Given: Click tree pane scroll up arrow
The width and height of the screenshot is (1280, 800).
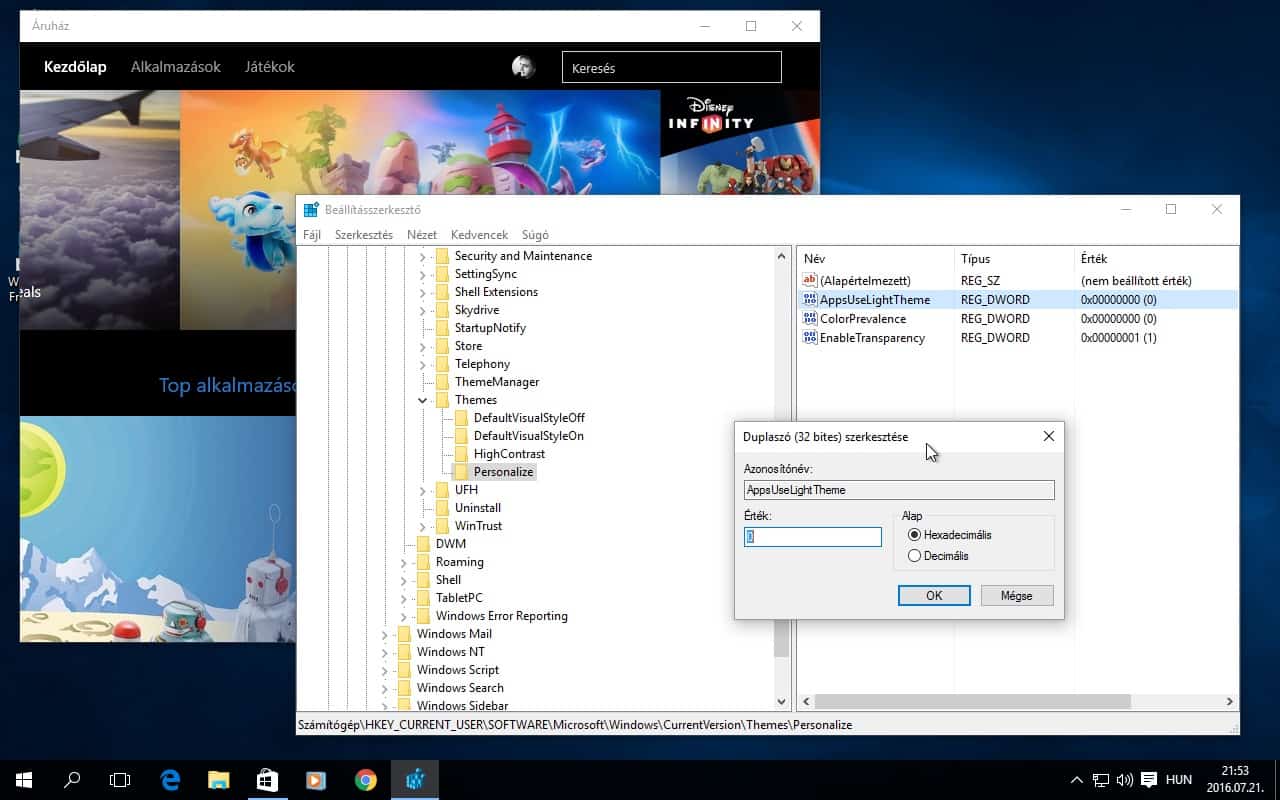Looking at the screenshot, I should click(x=782, y=255).
